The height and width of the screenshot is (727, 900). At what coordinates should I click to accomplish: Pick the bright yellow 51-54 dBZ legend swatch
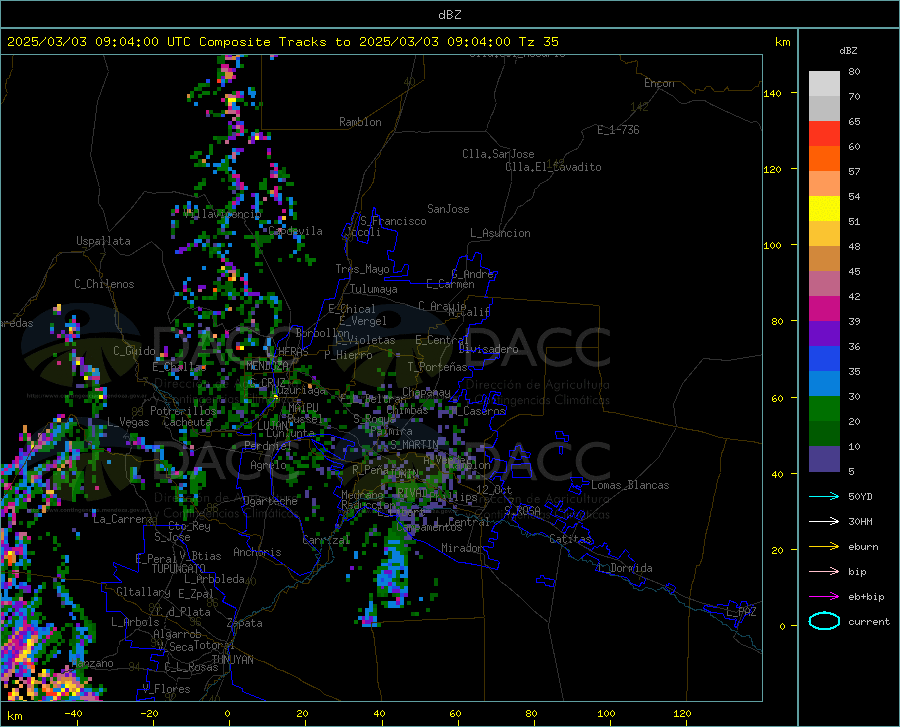pyautogui.click(x=824, y=209)
